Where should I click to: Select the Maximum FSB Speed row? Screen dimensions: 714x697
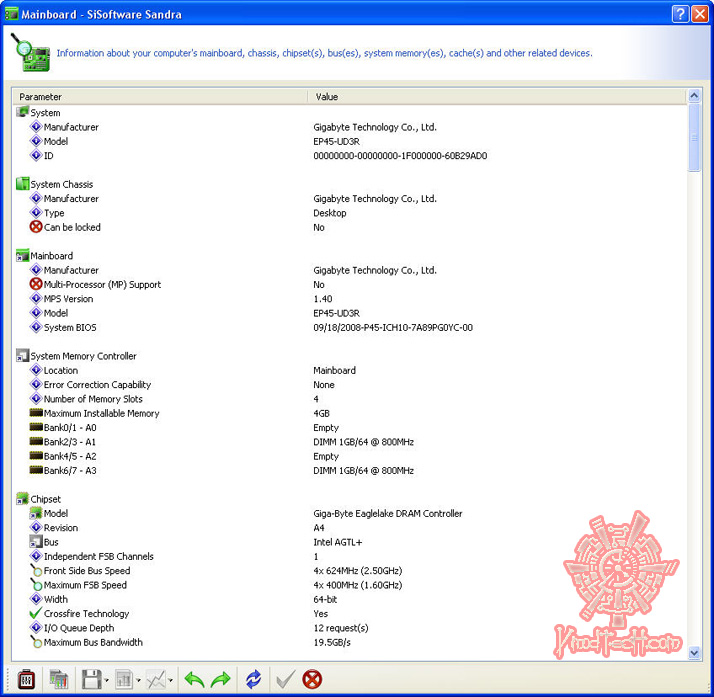(x=350, y=585)
